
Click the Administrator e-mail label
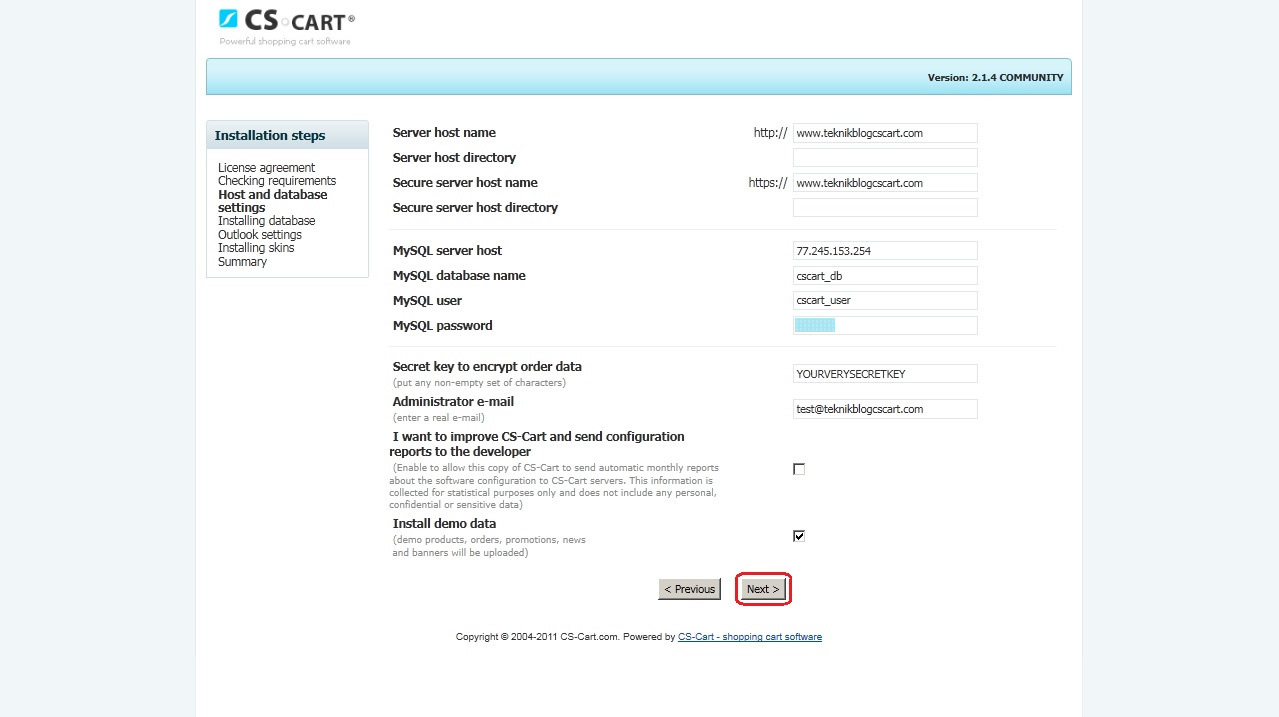(453, 402)
